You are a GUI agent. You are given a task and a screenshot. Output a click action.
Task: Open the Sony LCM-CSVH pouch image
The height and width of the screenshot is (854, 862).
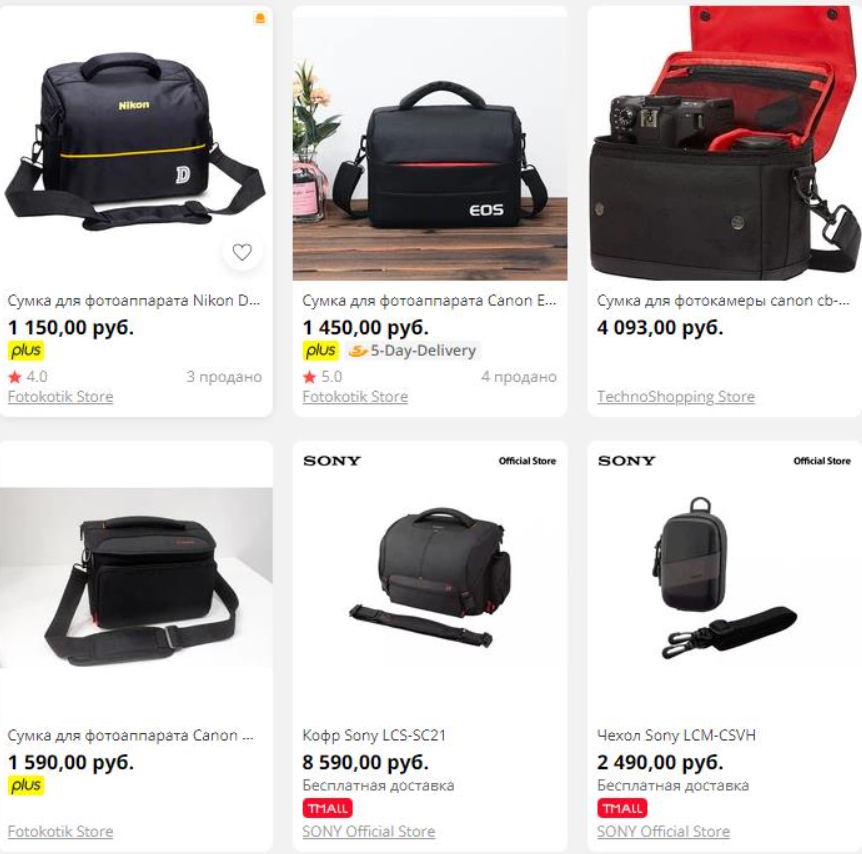click(725, 578)
